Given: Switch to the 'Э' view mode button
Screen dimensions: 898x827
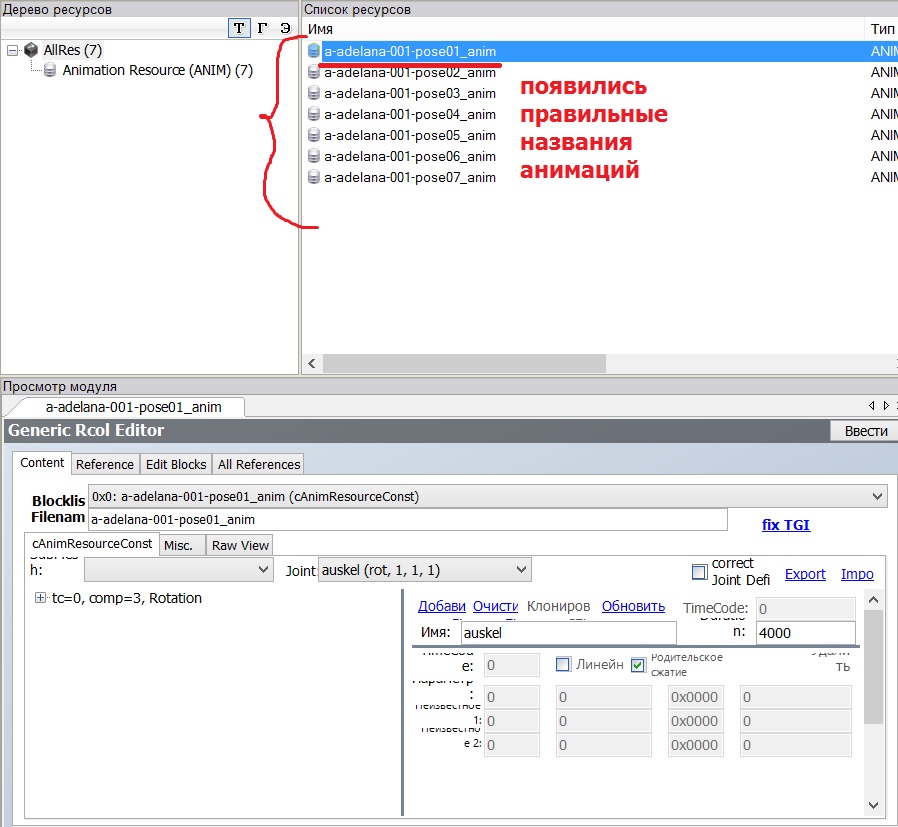Looking at the screenshot, I should coord(285,28).
